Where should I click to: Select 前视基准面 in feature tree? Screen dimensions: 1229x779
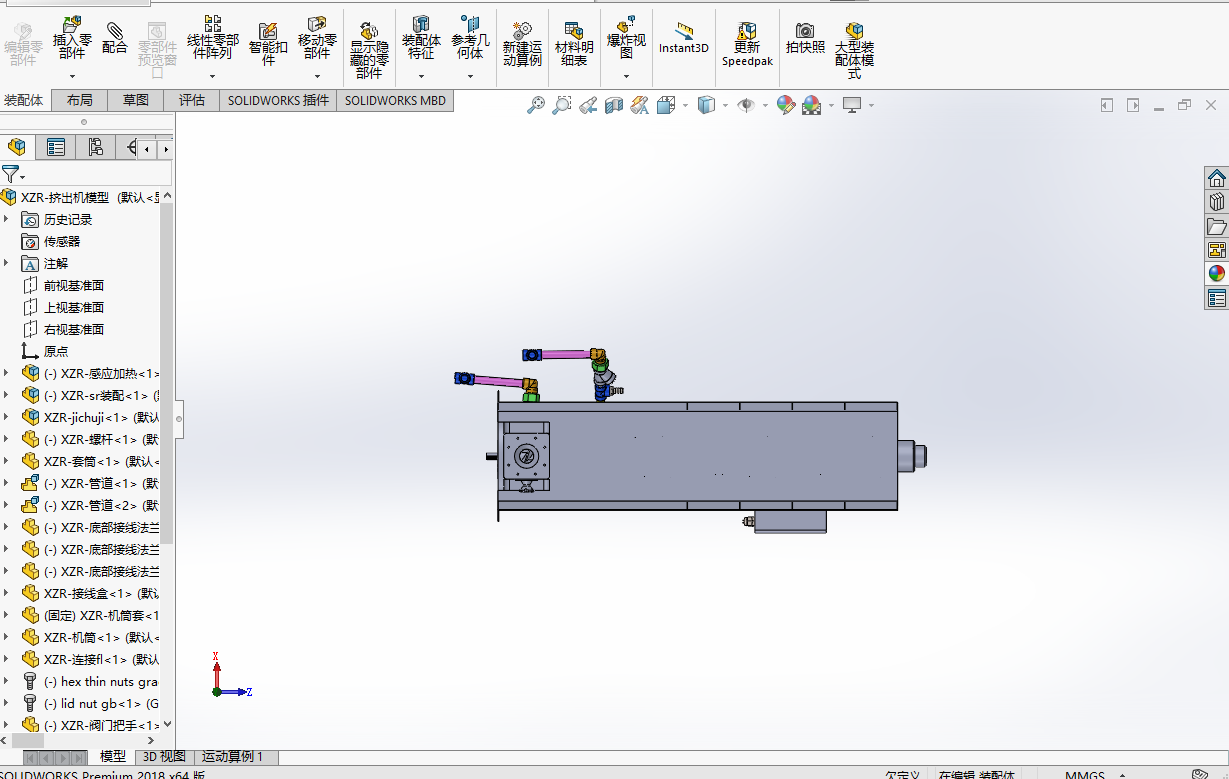(74, 285)
